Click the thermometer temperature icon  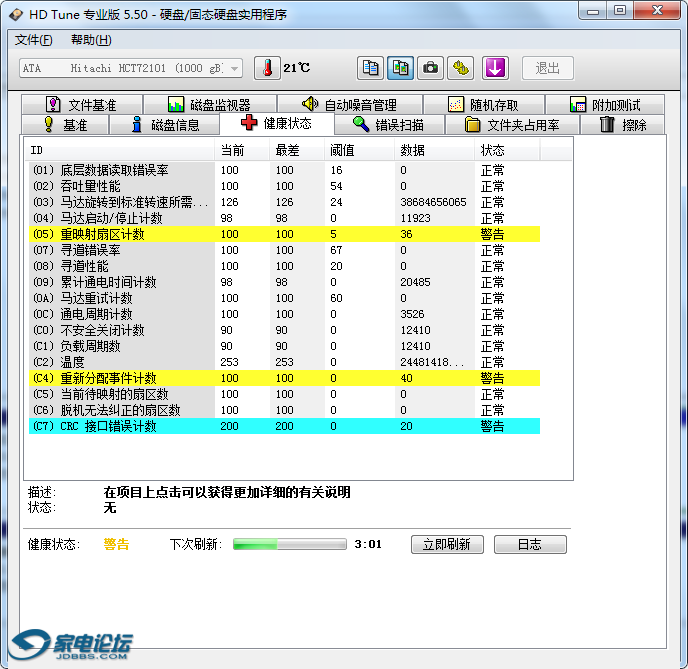(267, 68)
